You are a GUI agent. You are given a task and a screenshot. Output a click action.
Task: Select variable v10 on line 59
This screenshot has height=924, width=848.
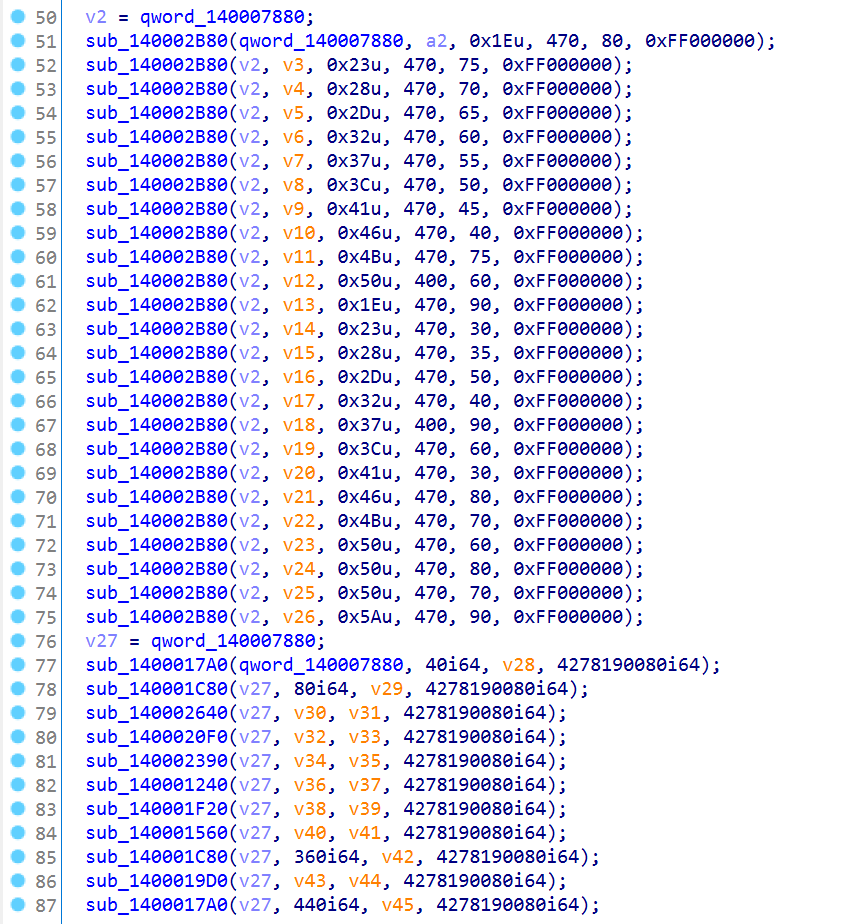299,233
